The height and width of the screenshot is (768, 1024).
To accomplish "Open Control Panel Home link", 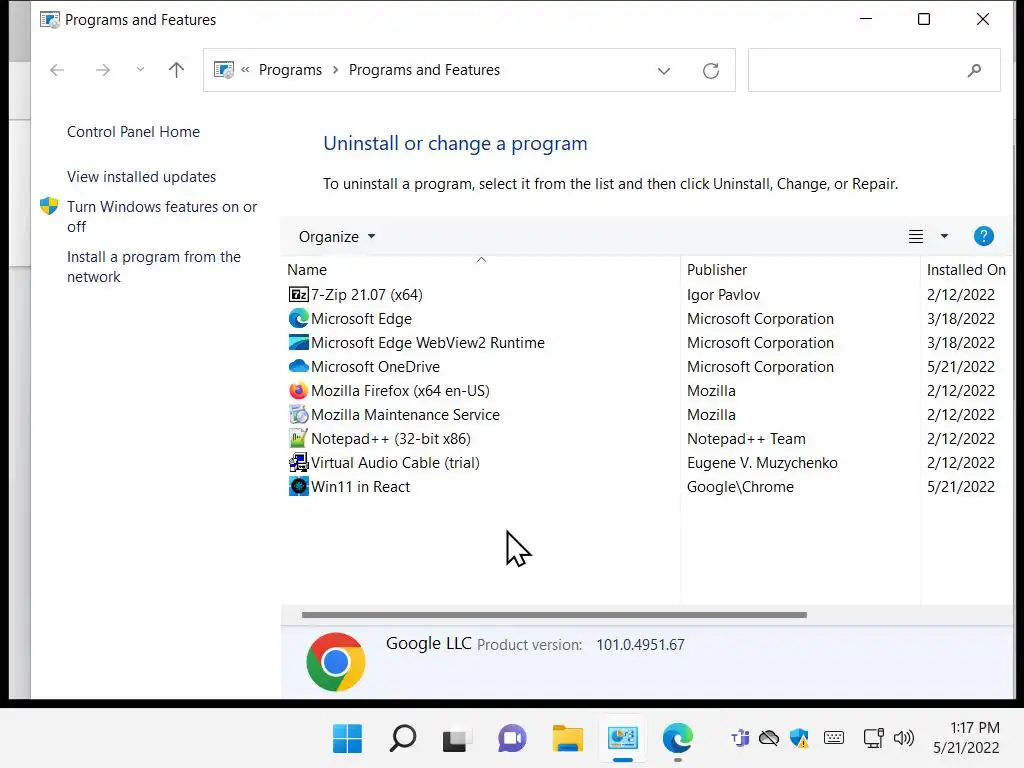I will (x=133, y=132).
